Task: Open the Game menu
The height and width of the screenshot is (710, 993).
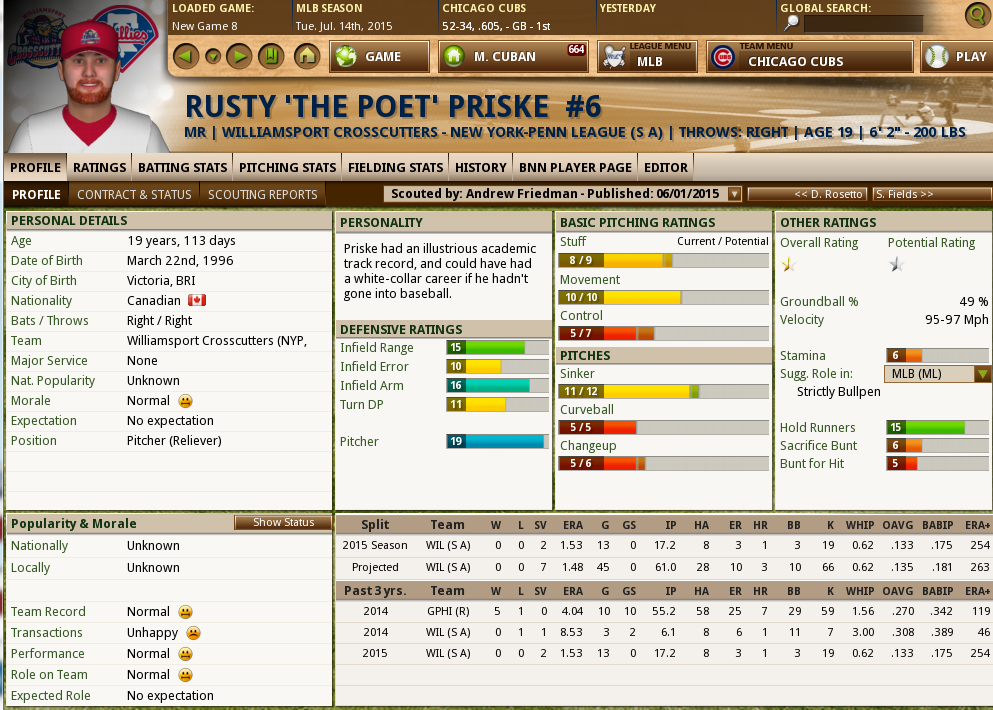Action: coord(380,57)
